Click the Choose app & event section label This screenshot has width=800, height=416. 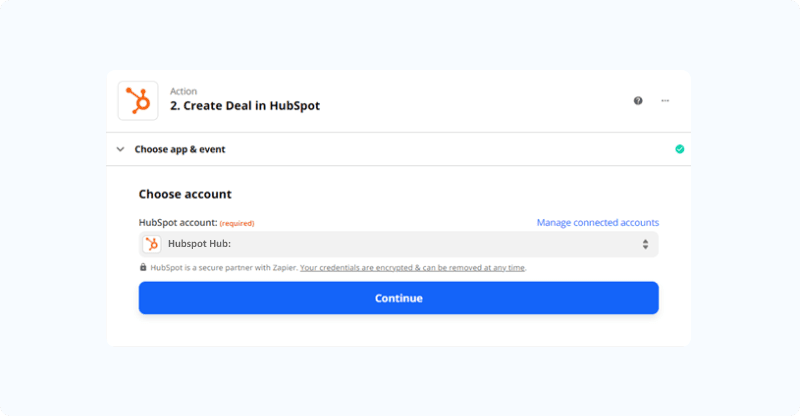pos(180,149)
